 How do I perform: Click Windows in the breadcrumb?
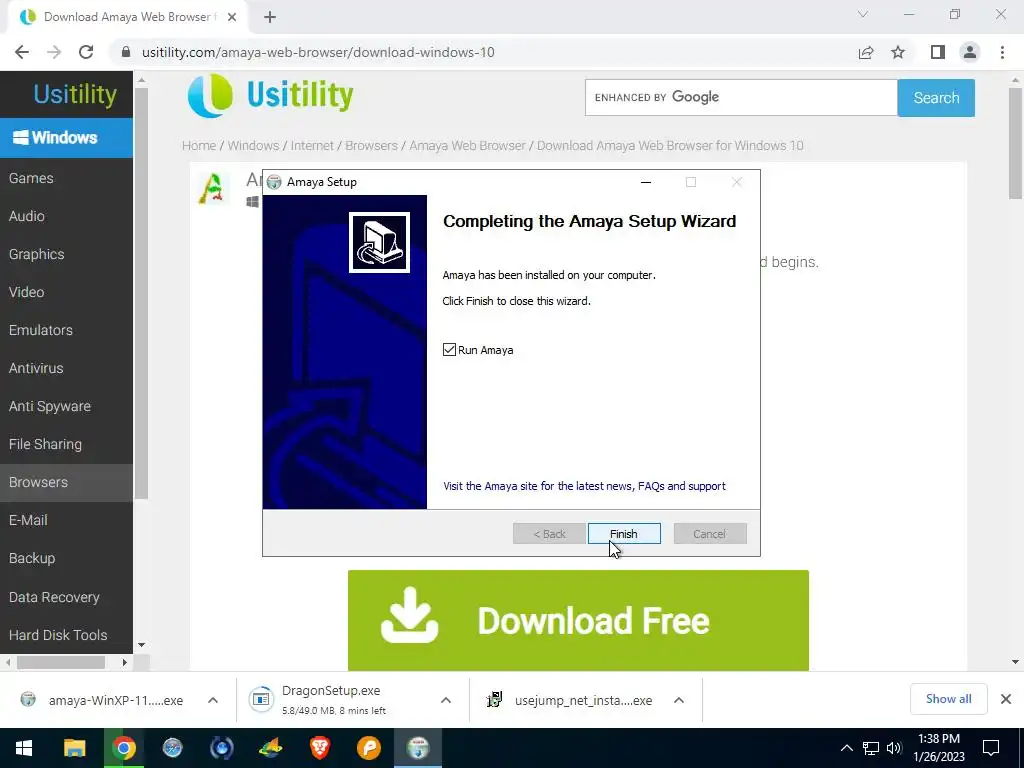(x=253, y=146)
